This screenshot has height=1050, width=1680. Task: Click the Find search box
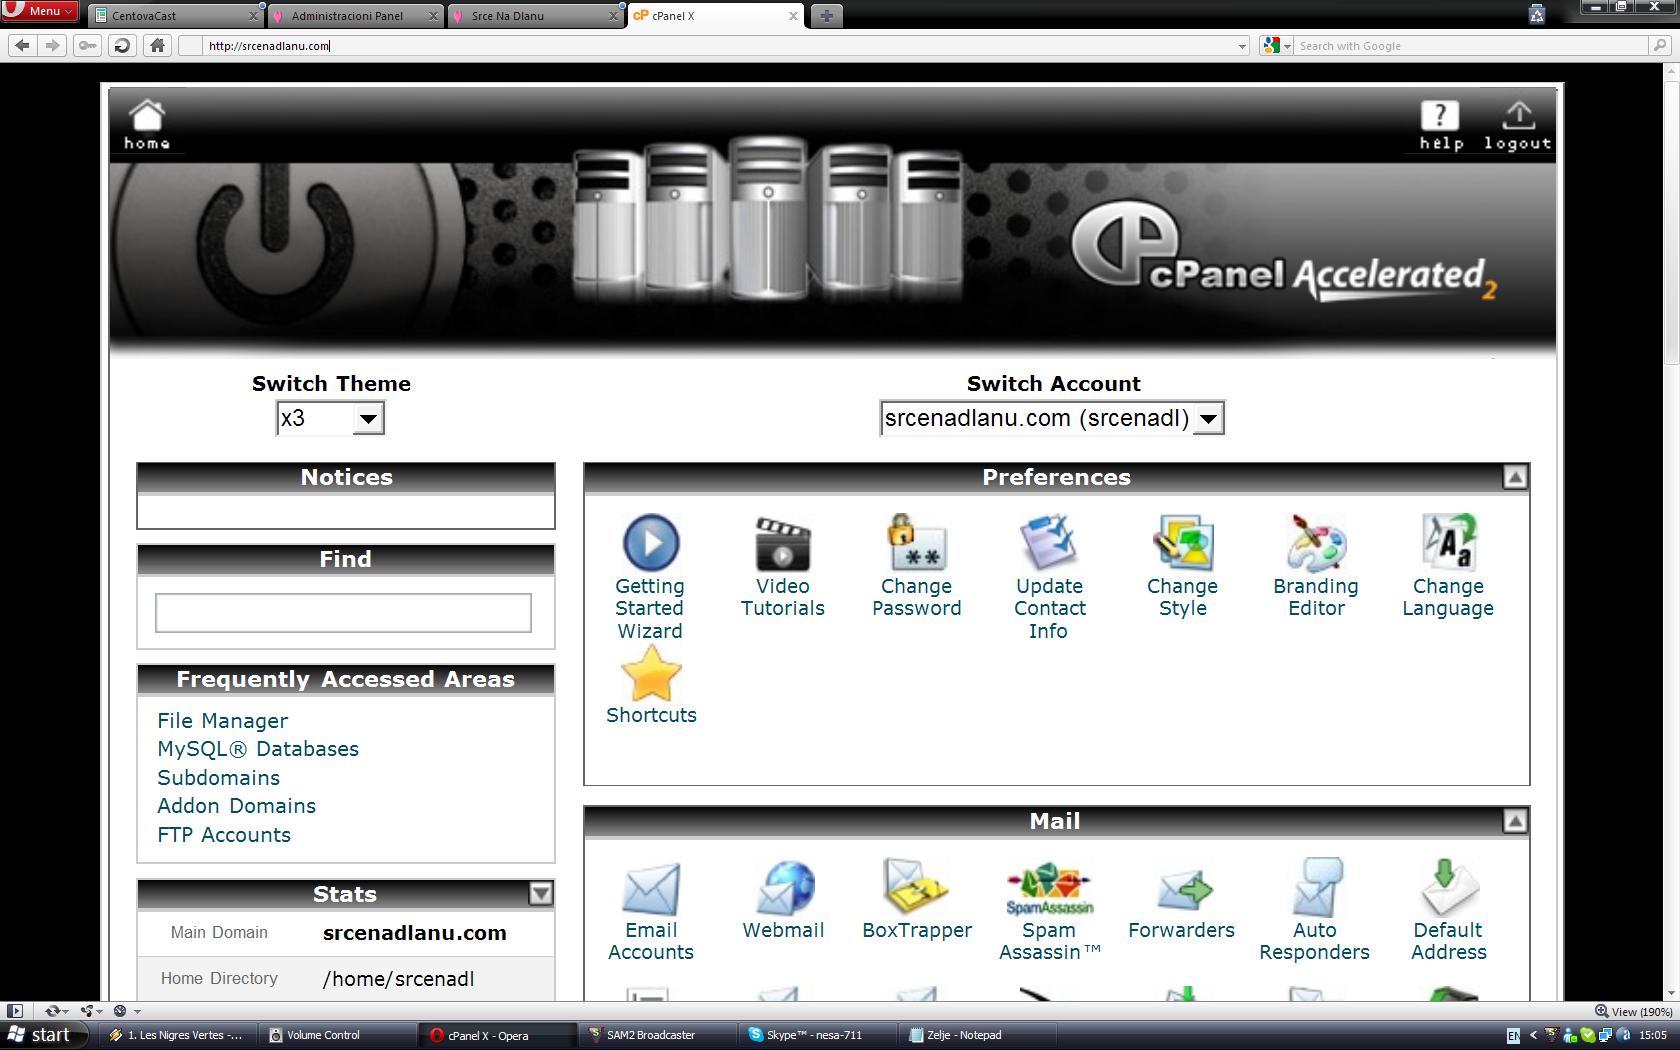(x=343, y=613)
